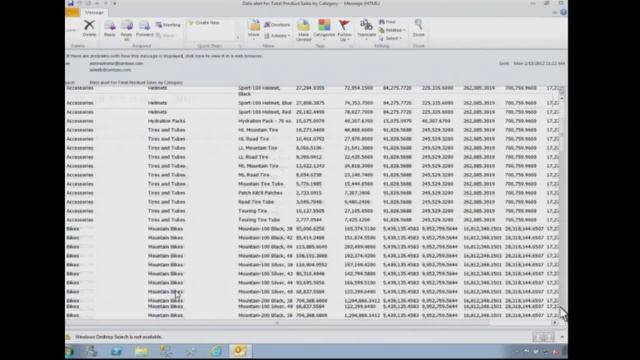This screenshot has height=360, width=640.
Task: Launch PowerShell from the taskbar
Action: click(x=116, y=351)
